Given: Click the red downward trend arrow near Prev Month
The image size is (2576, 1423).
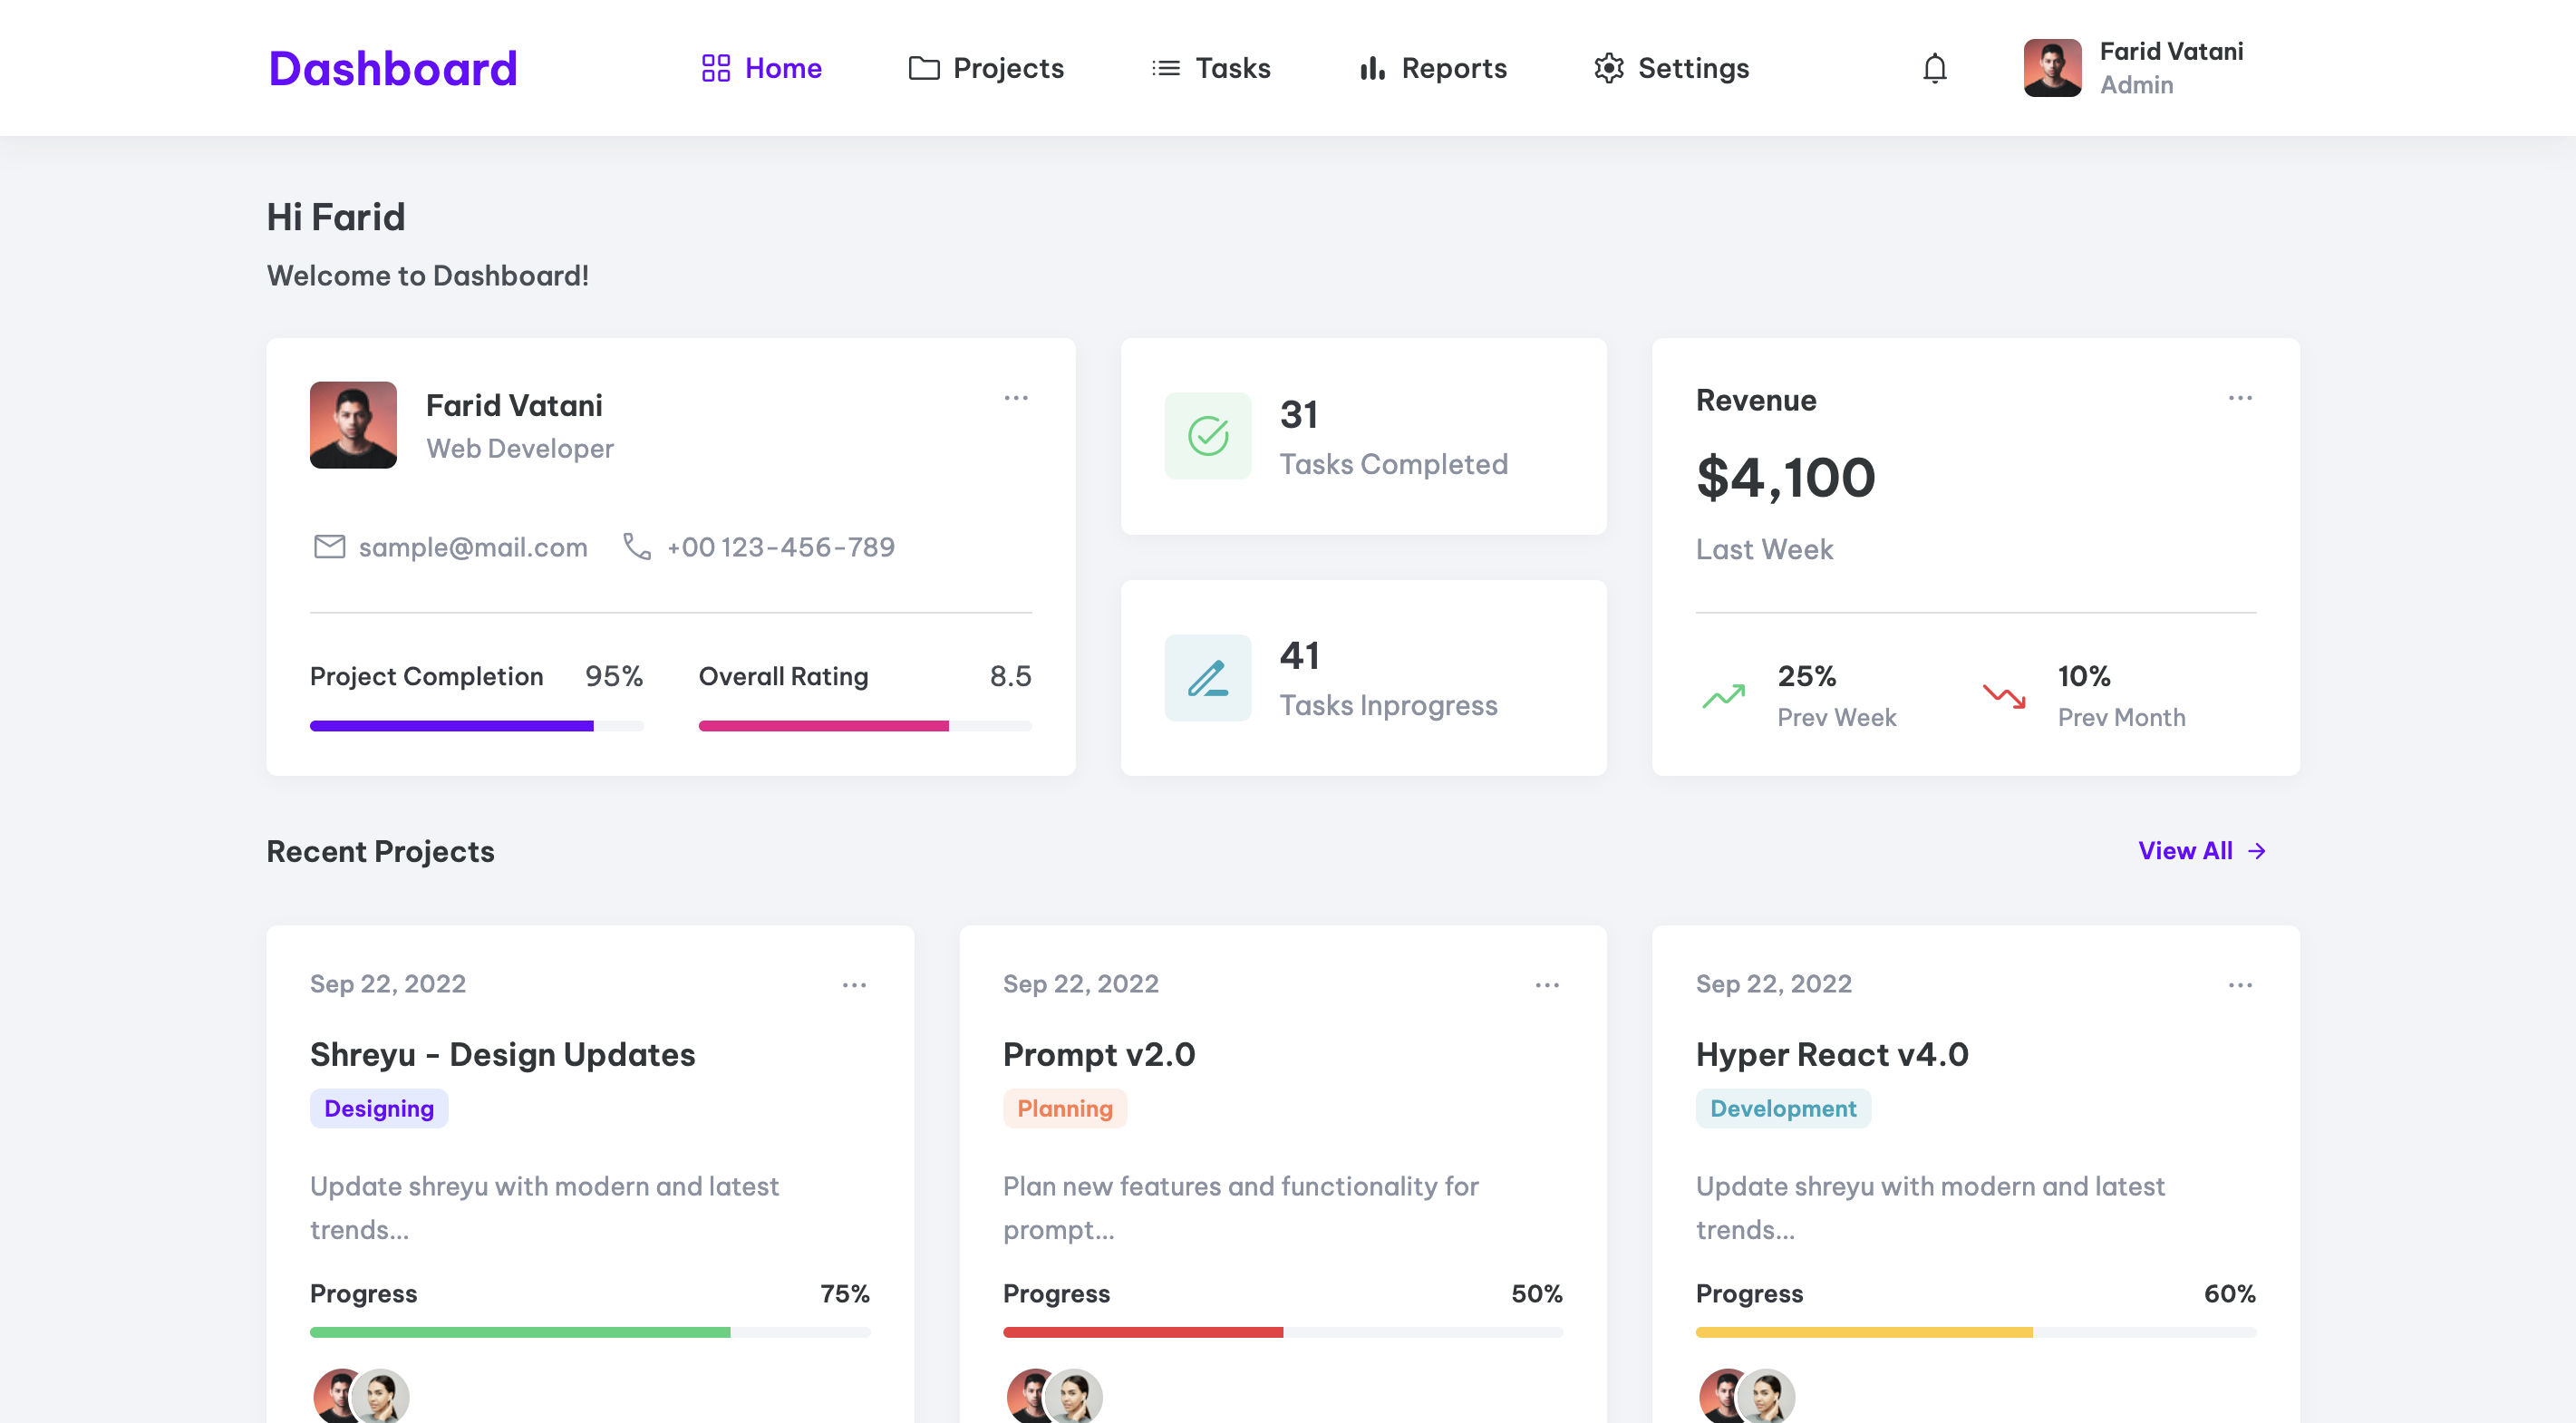Looking at the screenshot, I should (2004, 696).
